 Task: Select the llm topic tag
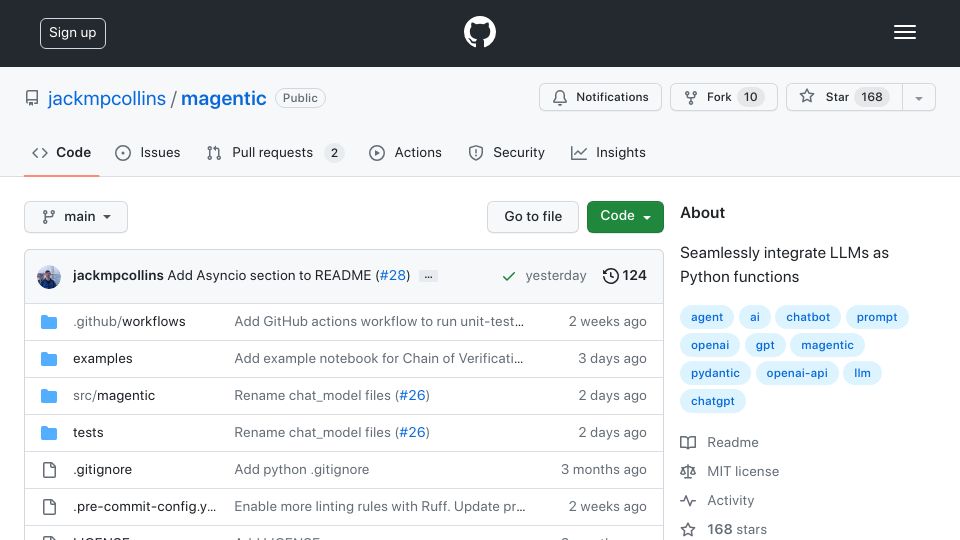click(862, 373)
